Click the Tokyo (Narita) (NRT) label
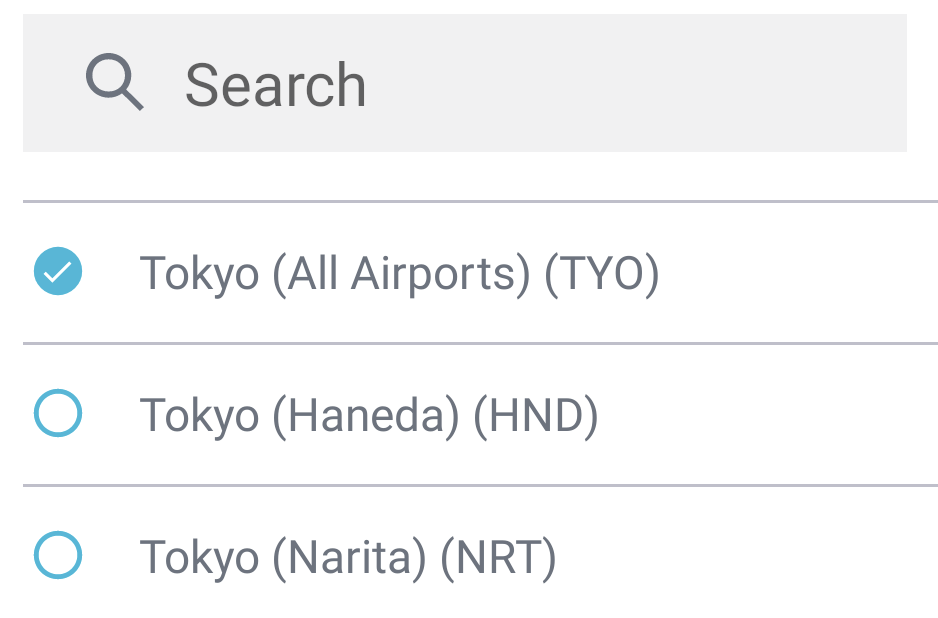Screen dimensions: 938x618 click(348, 557)
